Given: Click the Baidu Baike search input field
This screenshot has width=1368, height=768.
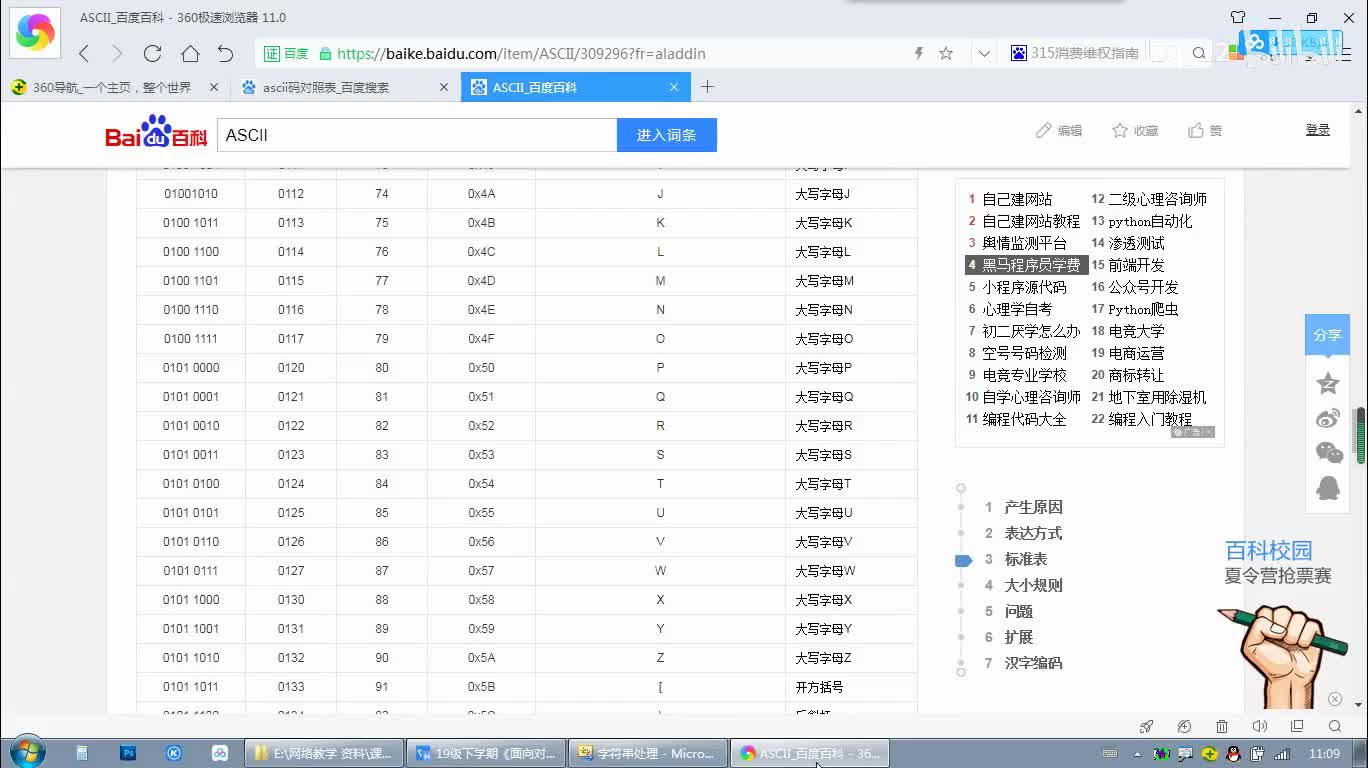Looking at the screenshot, I should 416,135.
